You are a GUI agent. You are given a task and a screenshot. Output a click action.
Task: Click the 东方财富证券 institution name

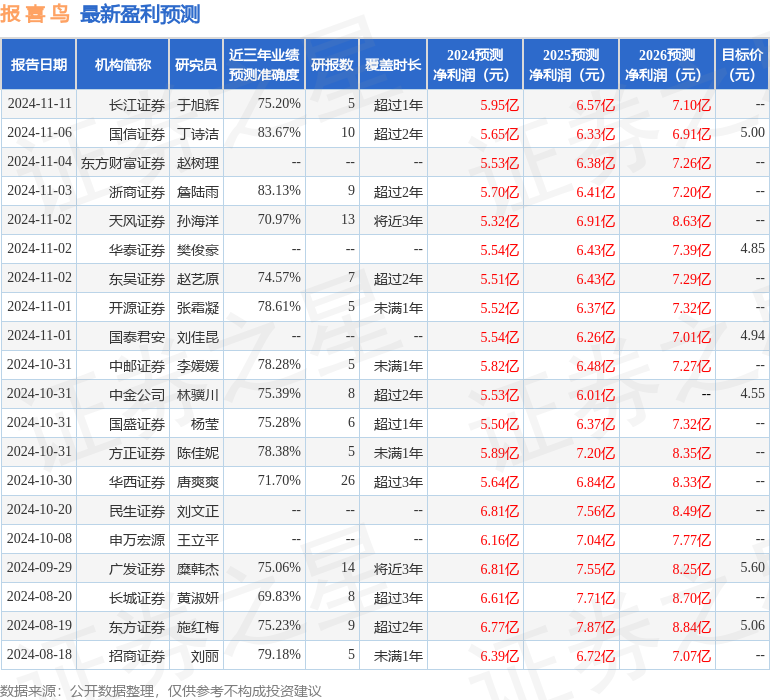tap(122, 162)
